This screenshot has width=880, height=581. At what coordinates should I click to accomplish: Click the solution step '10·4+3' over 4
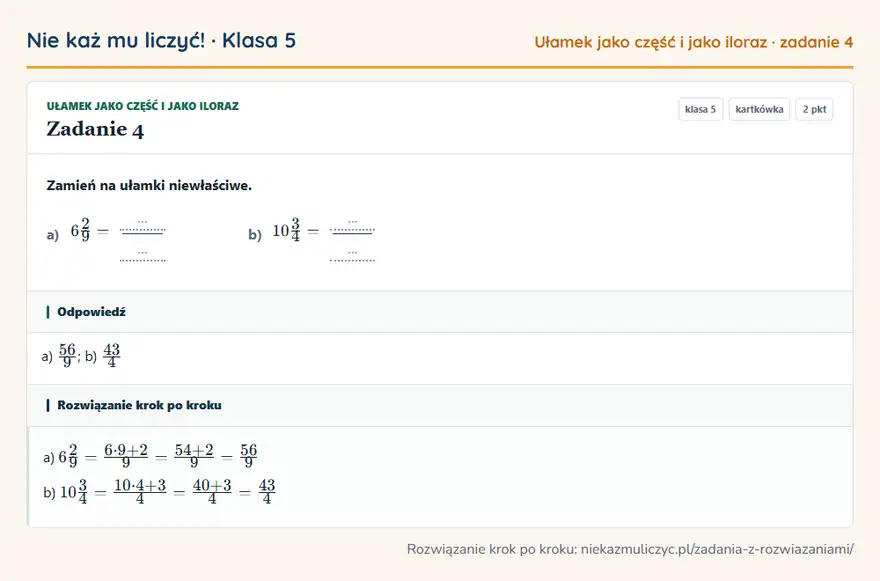[x=140, y=491]
